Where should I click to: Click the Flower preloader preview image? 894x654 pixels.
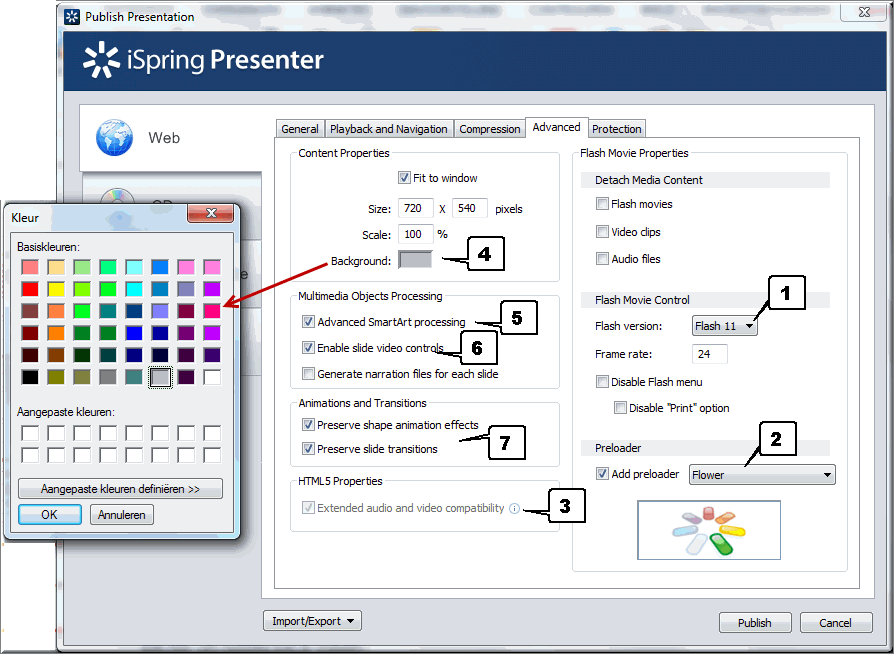point(709,530)
